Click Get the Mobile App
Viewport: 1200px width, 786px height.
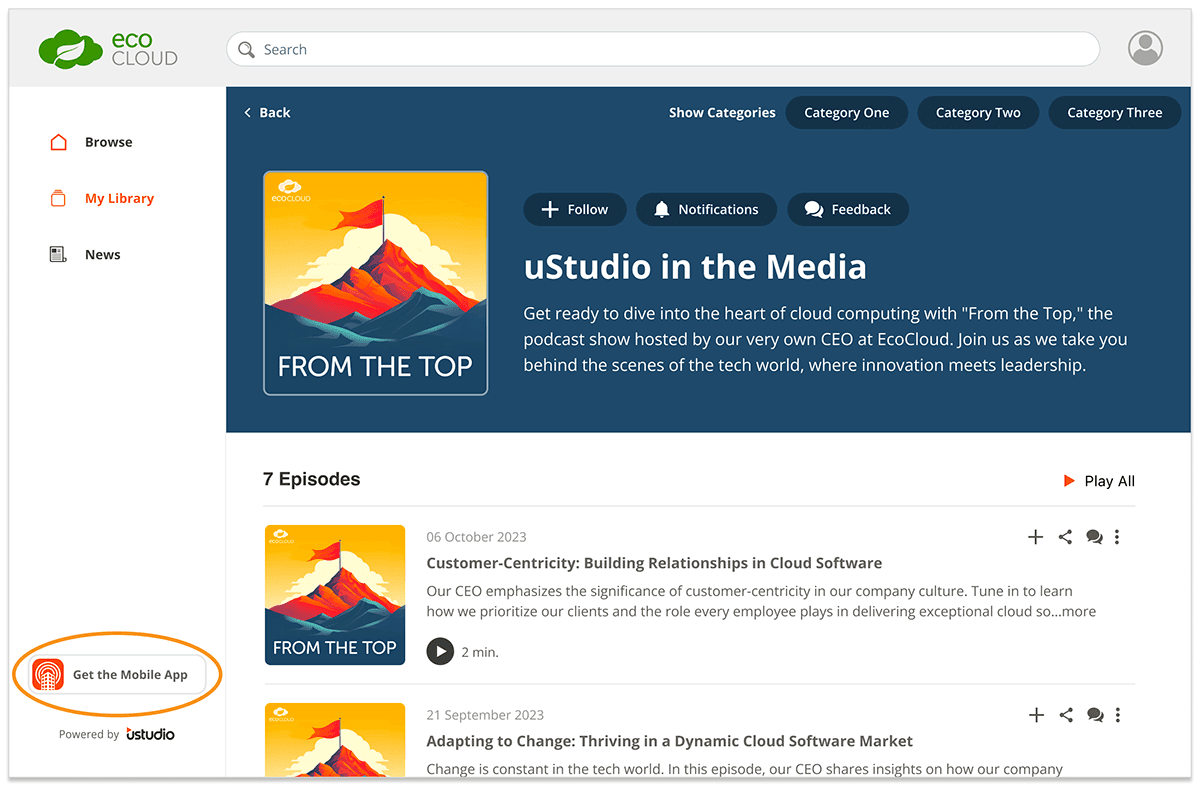pyautogui.click(x=117, y=675)
